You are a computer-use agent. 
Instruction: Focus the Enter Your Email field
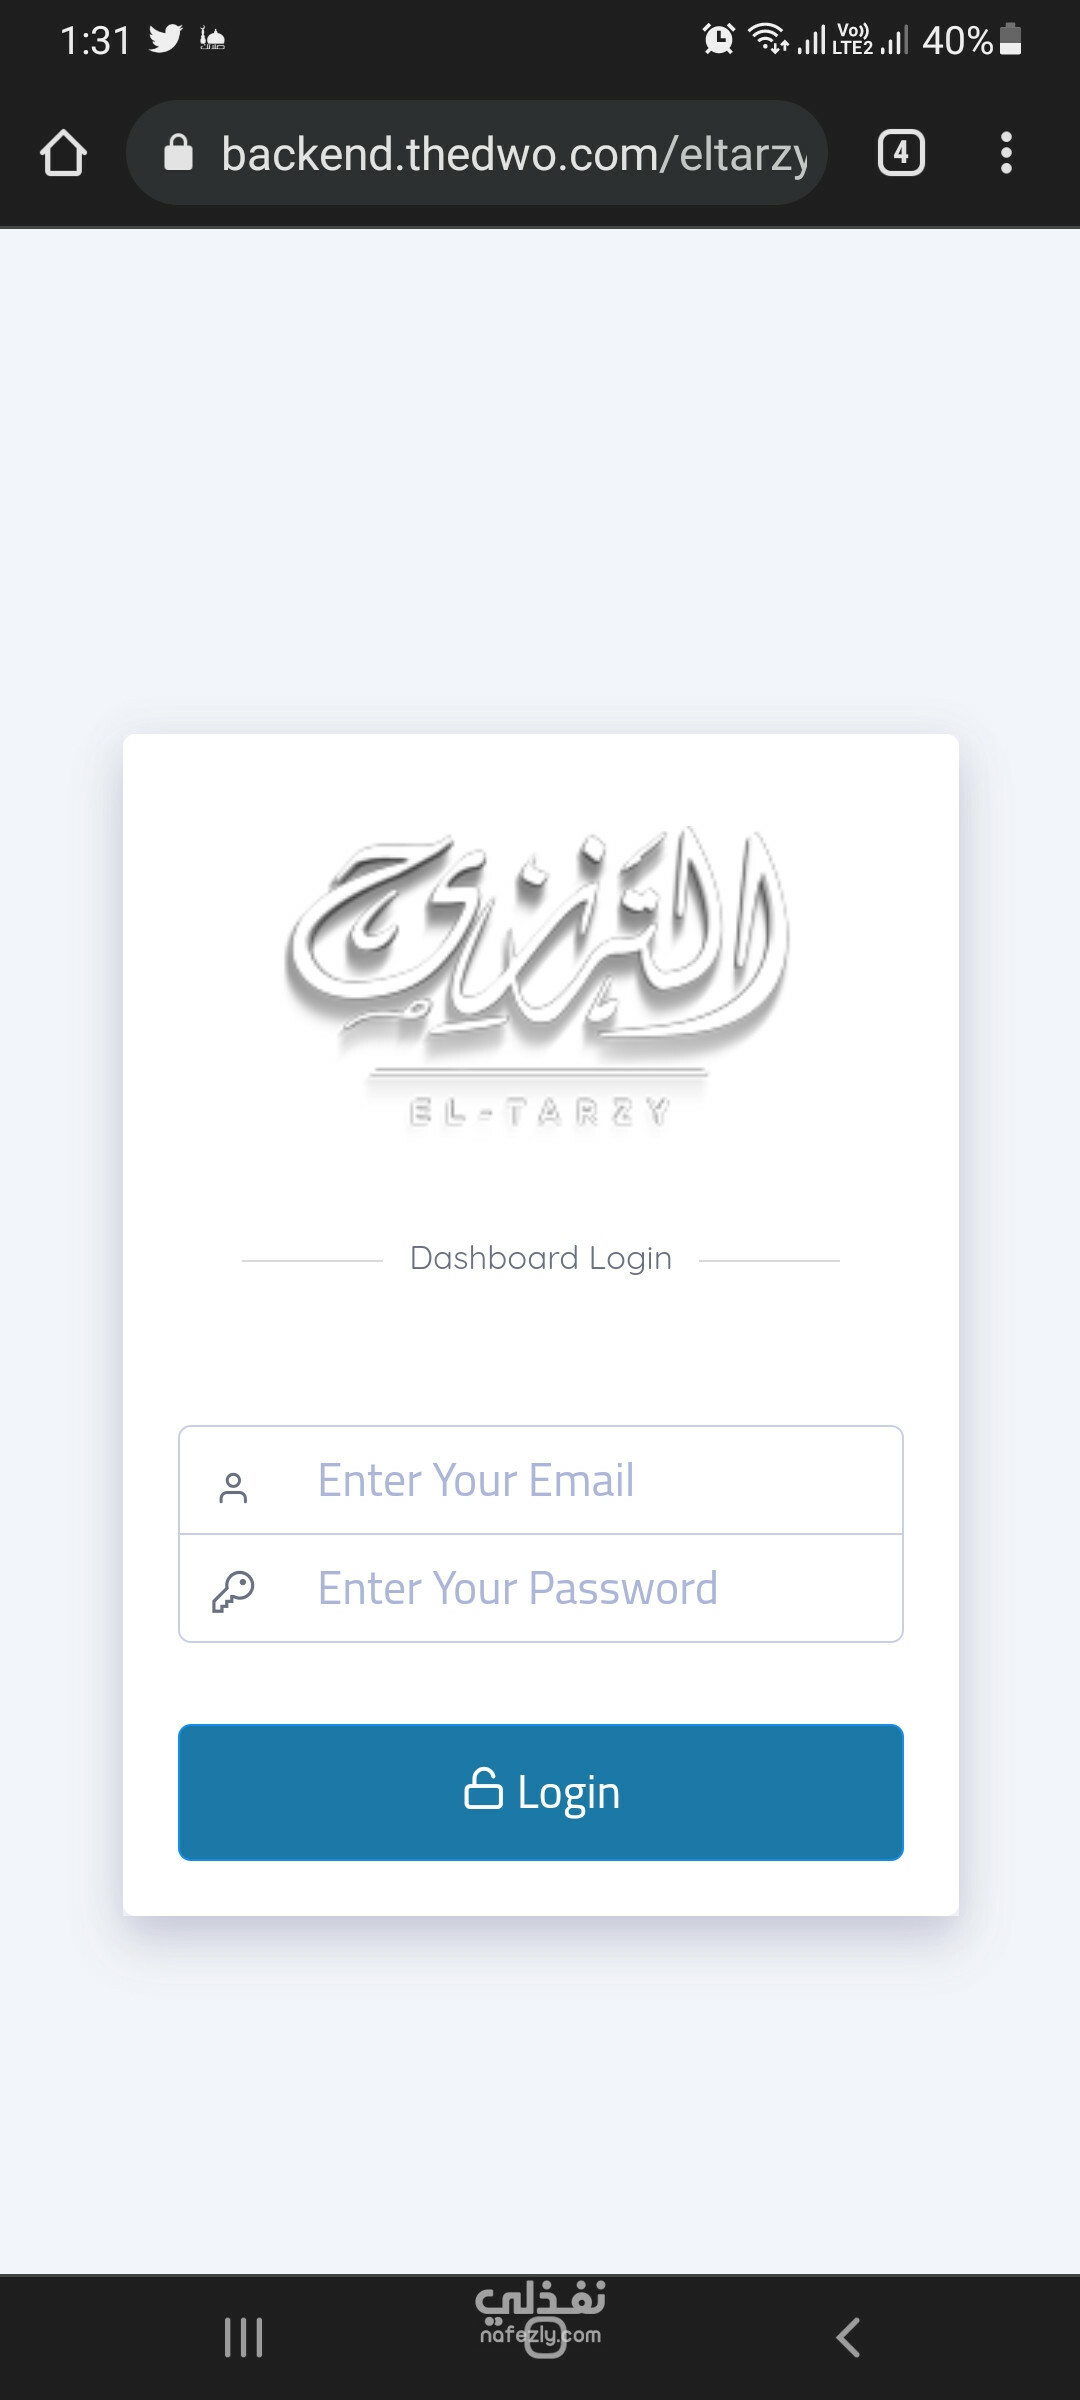pos(541,1480)
